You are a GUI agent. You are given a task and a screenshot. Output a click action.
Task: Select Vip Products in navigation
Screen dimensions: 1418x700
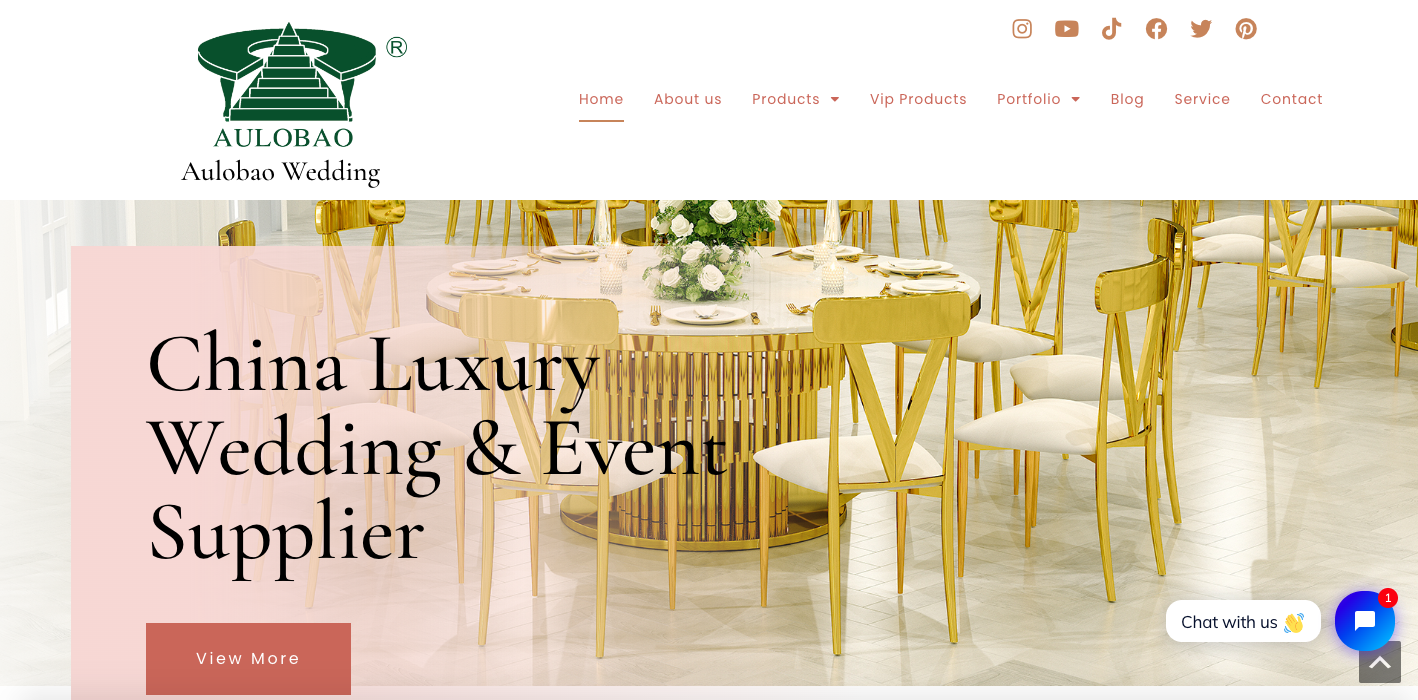pyautogui.click(x=918, y=99)
